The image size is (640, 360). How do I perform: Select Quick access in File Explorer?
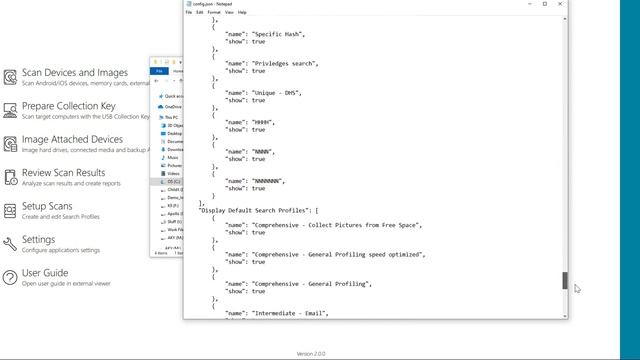click(x=171, y=96)
